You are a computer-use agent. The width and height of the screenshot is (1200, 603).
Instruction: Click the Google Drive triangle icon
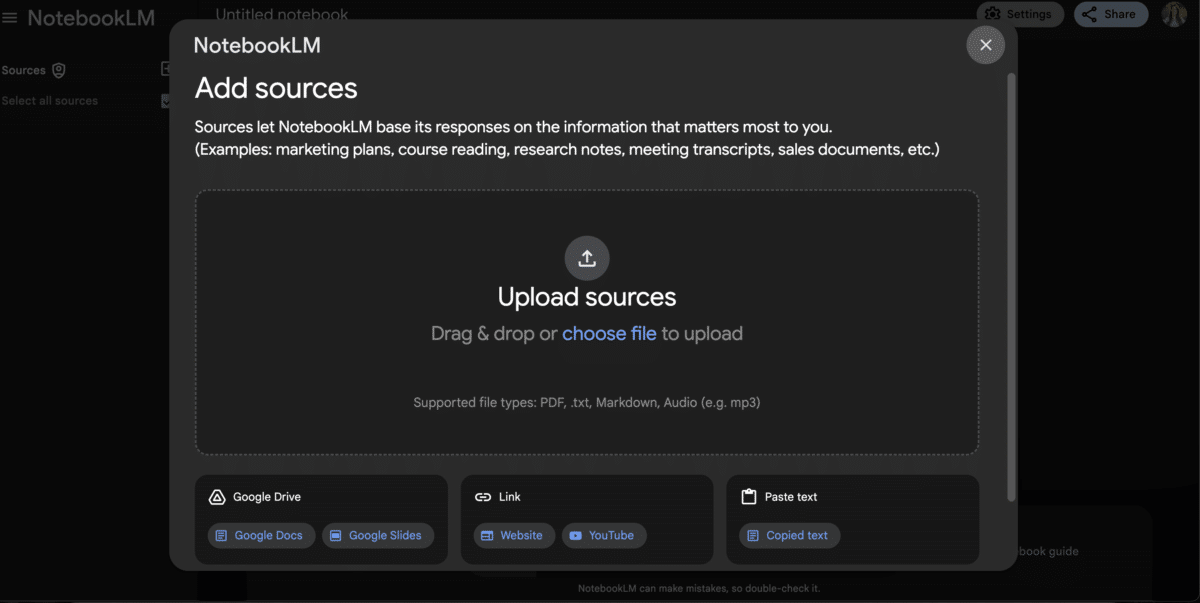click(217, 497)
